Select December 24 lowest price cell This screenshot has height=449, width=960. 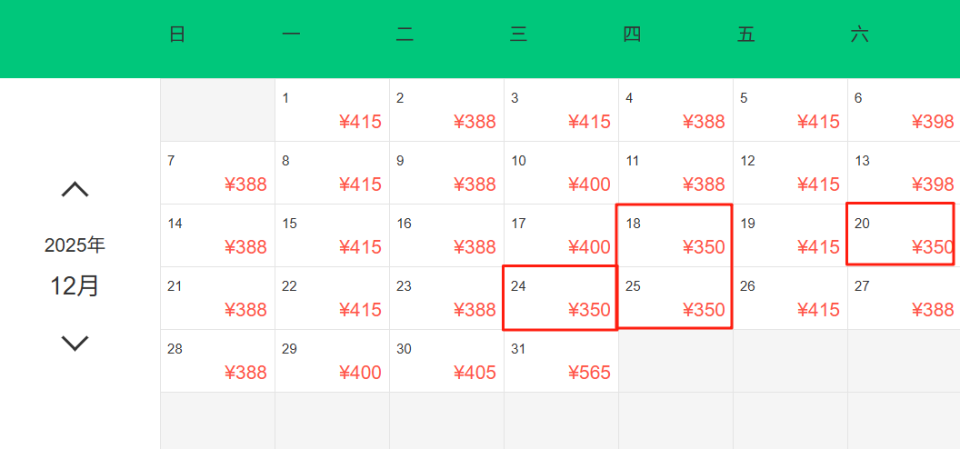(560, 298)
